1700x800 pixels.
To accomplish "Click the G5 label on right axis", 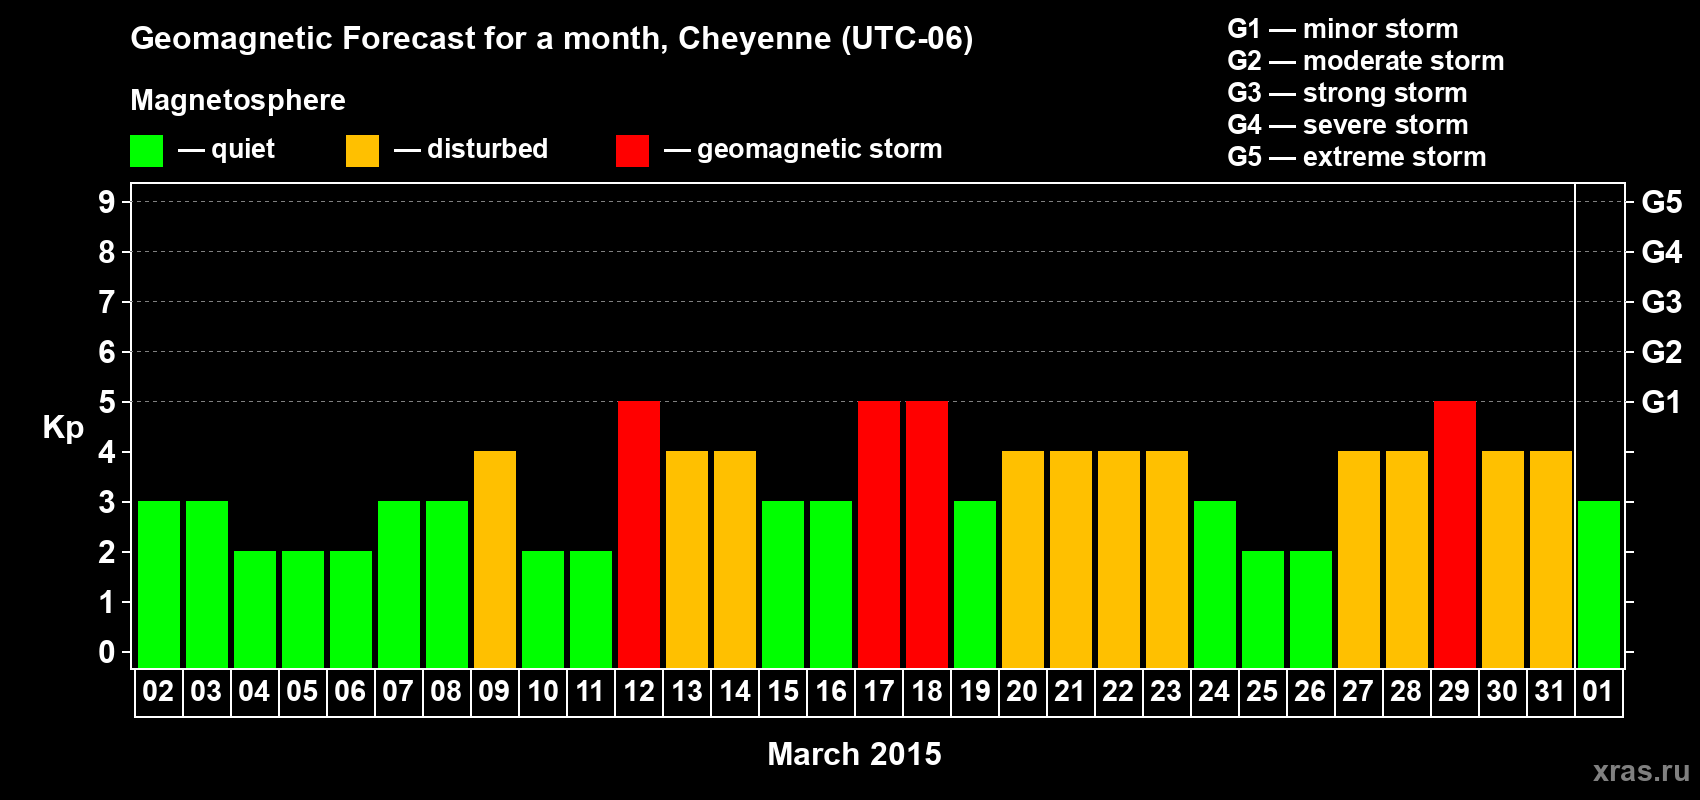I will (1662, 202).
